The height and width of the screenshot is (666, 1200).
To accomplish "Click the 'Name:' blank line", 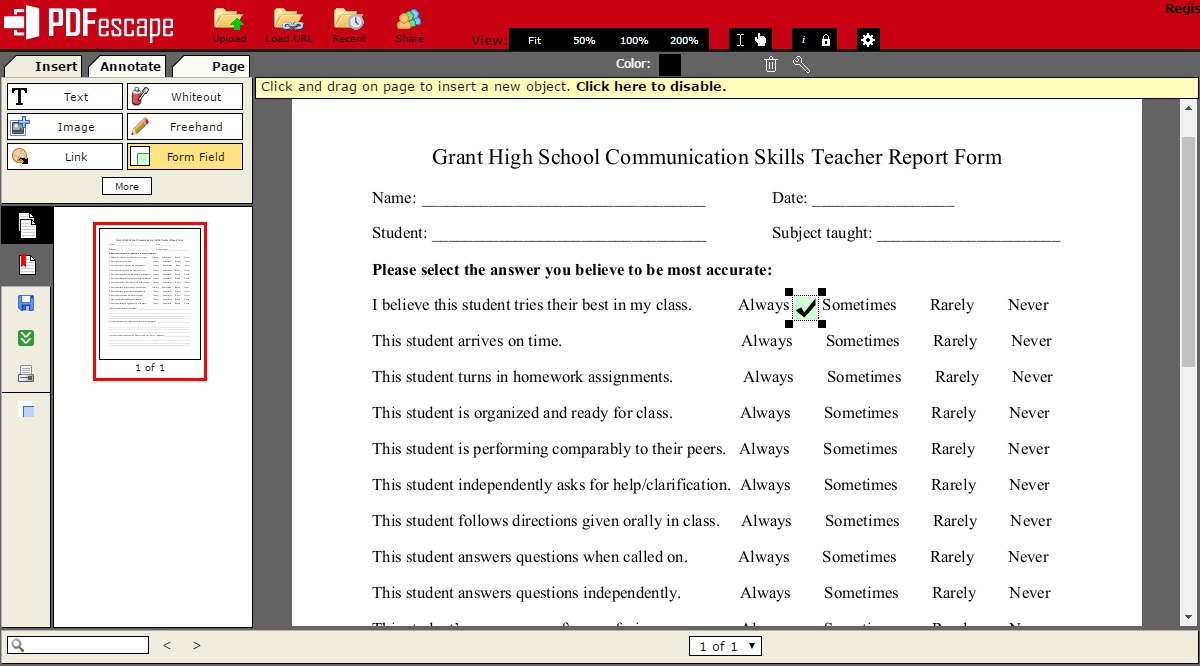I will pos(563,199).
